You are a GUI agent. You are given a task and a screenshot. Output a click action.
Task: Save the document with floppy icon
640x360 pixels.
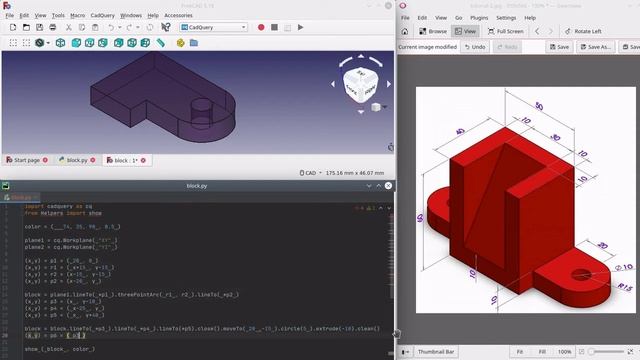click(x=39, y=27)
